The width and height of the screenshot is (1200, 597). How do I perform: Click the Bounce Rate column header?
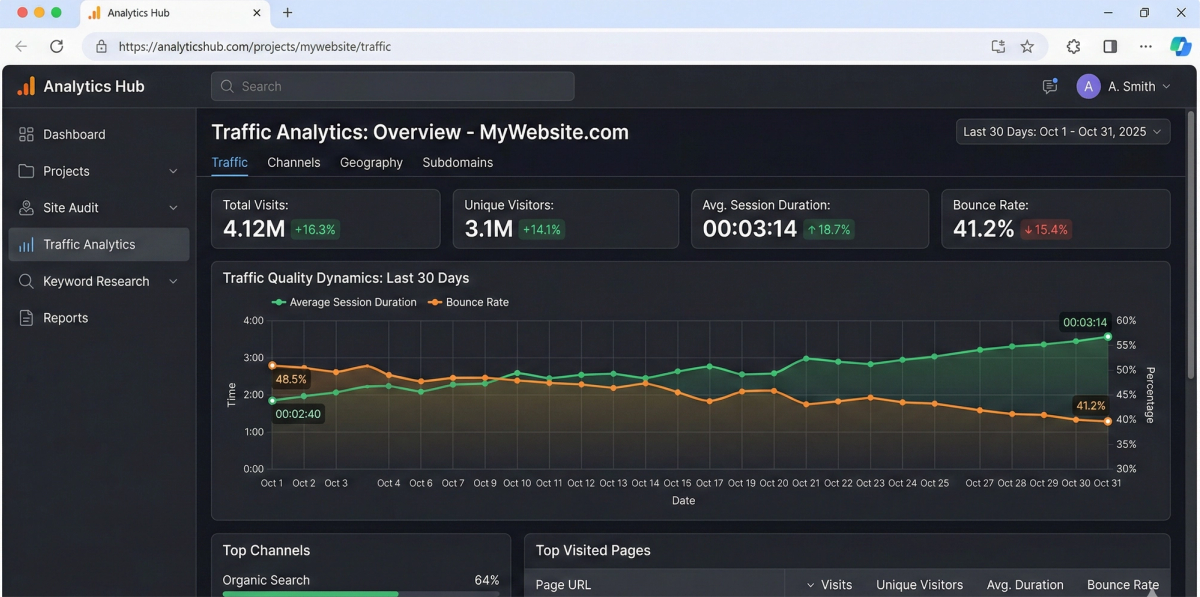(x=1123, y=585)
